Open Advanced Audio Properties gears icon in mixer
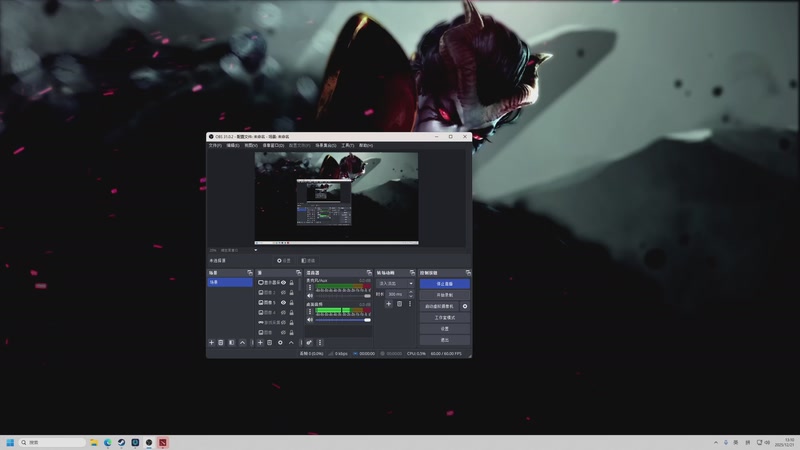Viewport: 800px width, 450px height. click(x=309, y=343)
